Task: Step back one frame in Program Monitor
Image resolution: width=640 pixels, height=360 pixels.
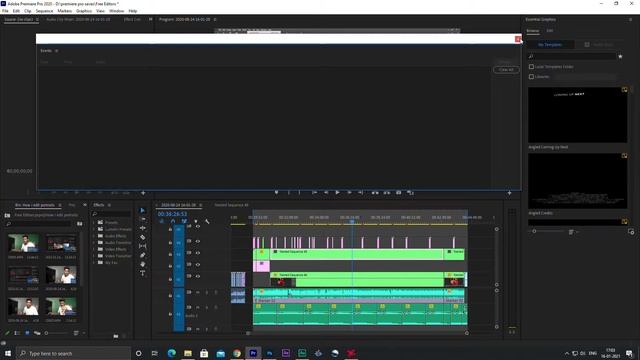Action: click(x=326, y=193)
